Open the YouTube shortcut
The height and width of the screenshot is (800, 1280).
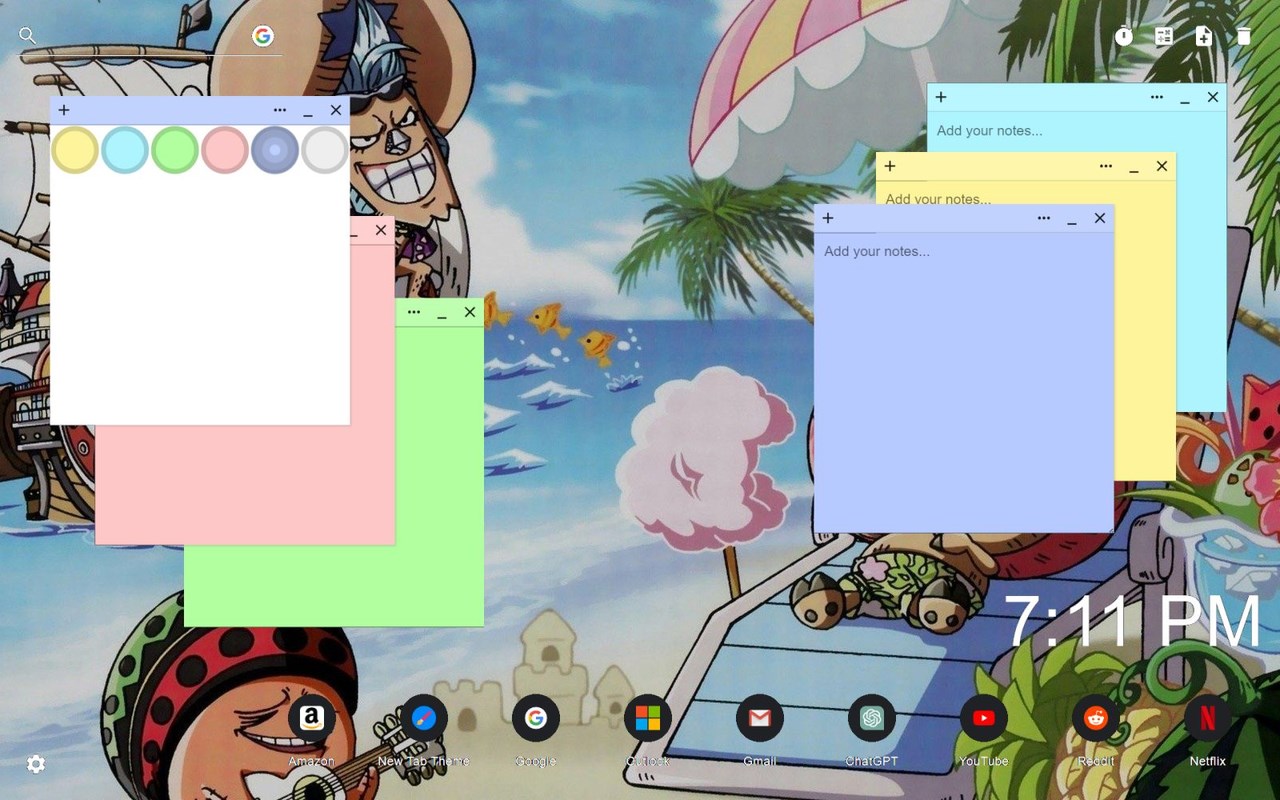[x=984, y=718]
